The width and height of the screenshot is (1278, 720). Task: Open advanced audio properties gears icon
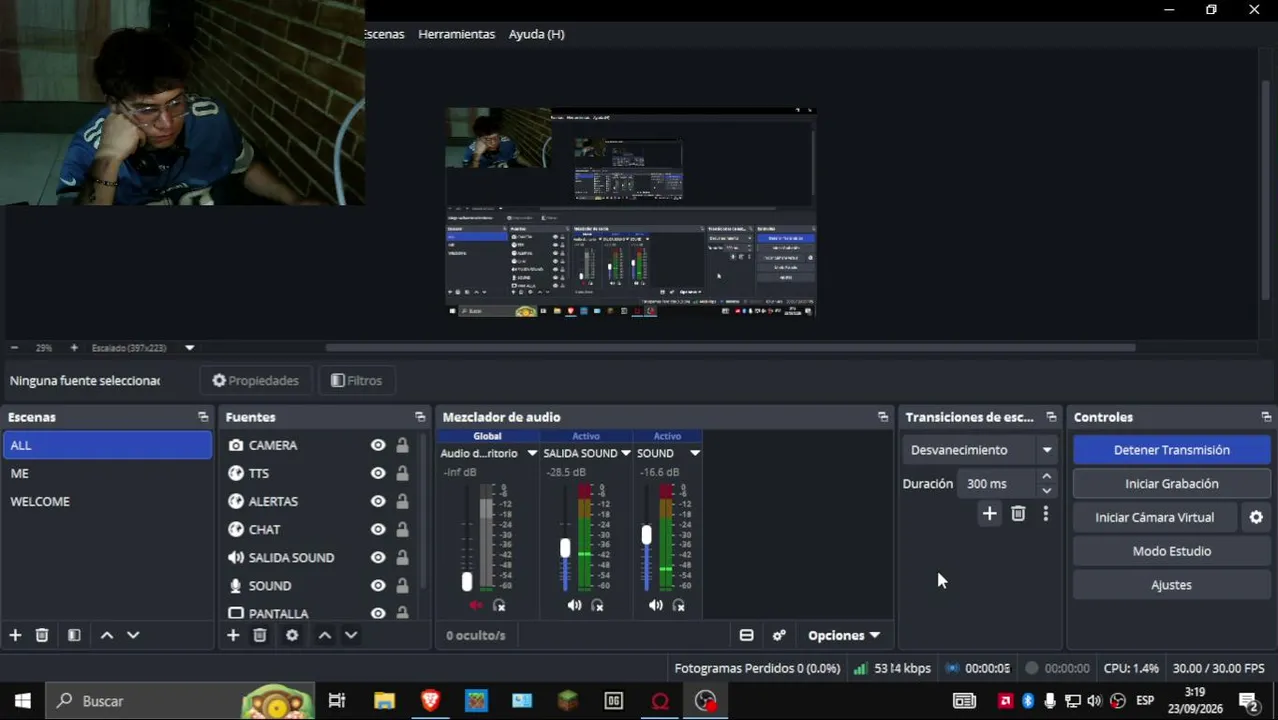pos(779,635)
